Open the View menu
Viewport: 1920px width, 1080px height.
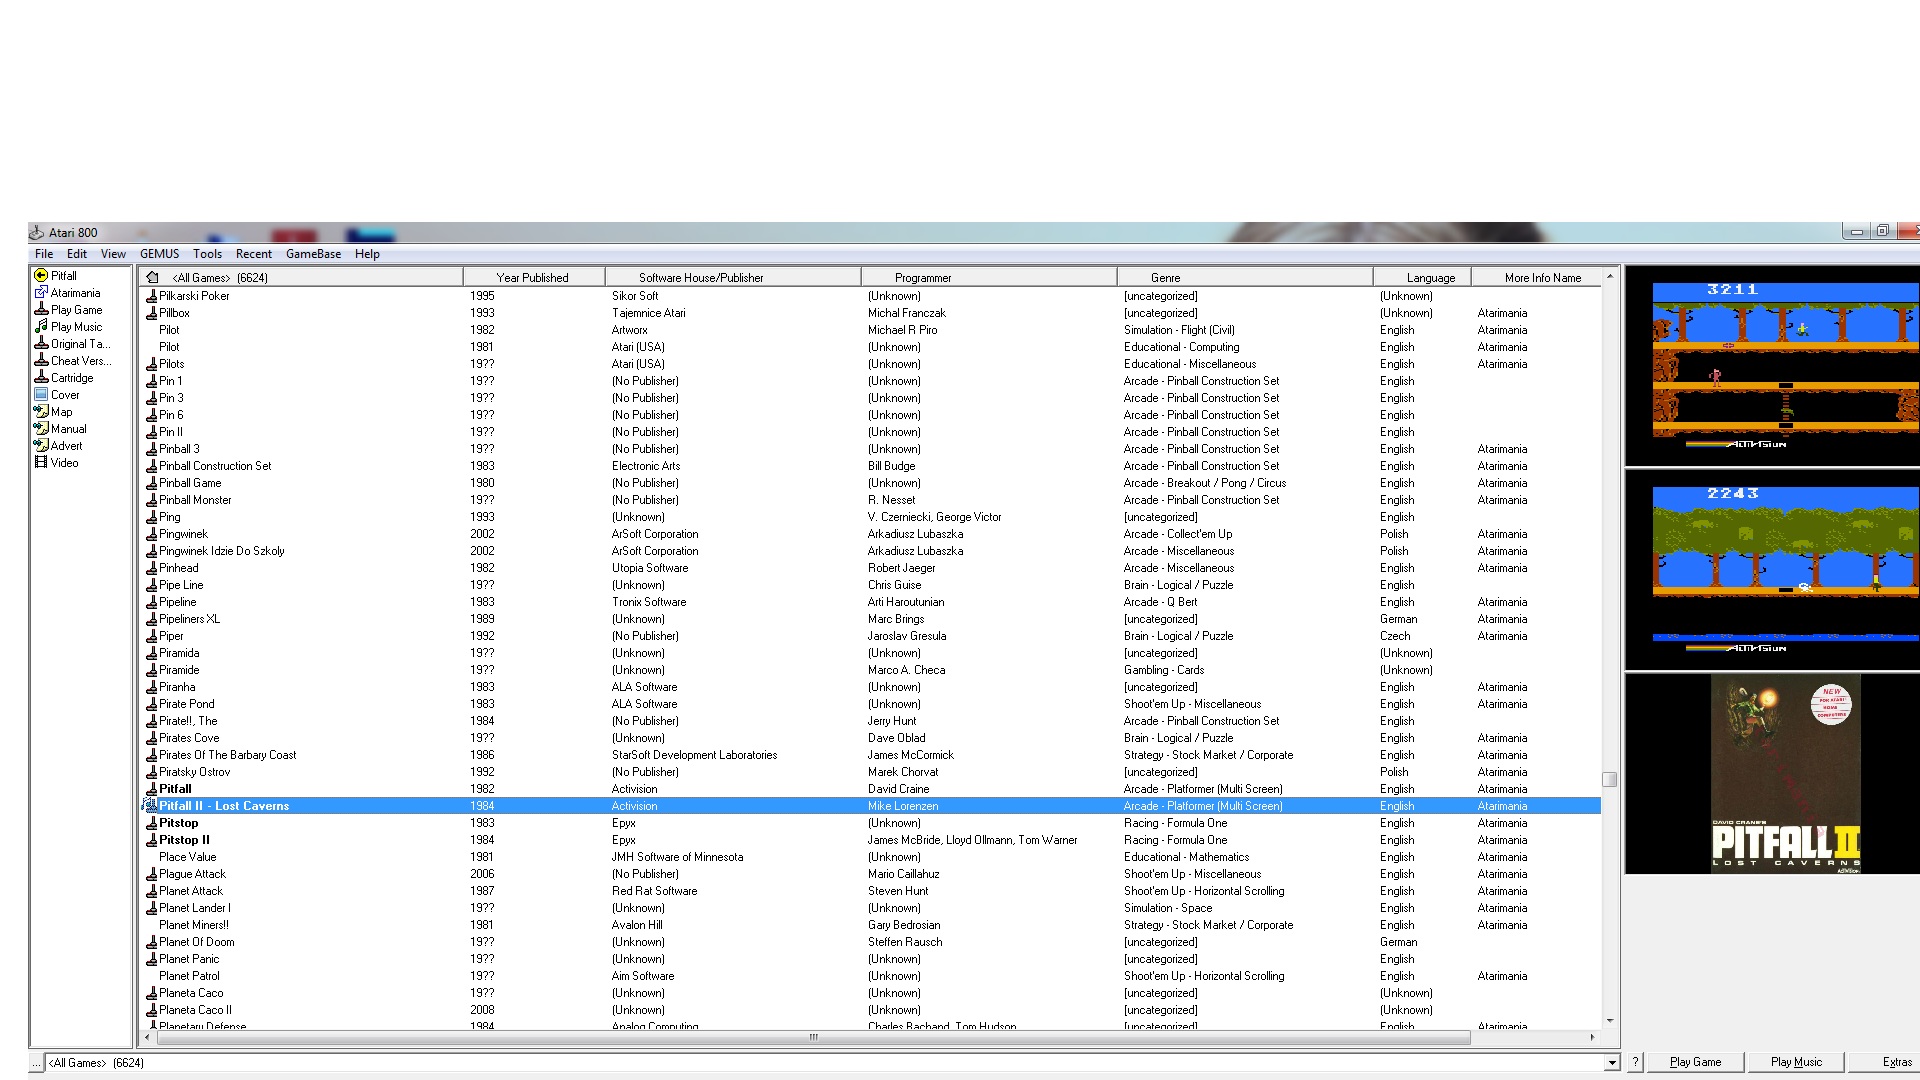pyautogui.click(x=113, y=254)
